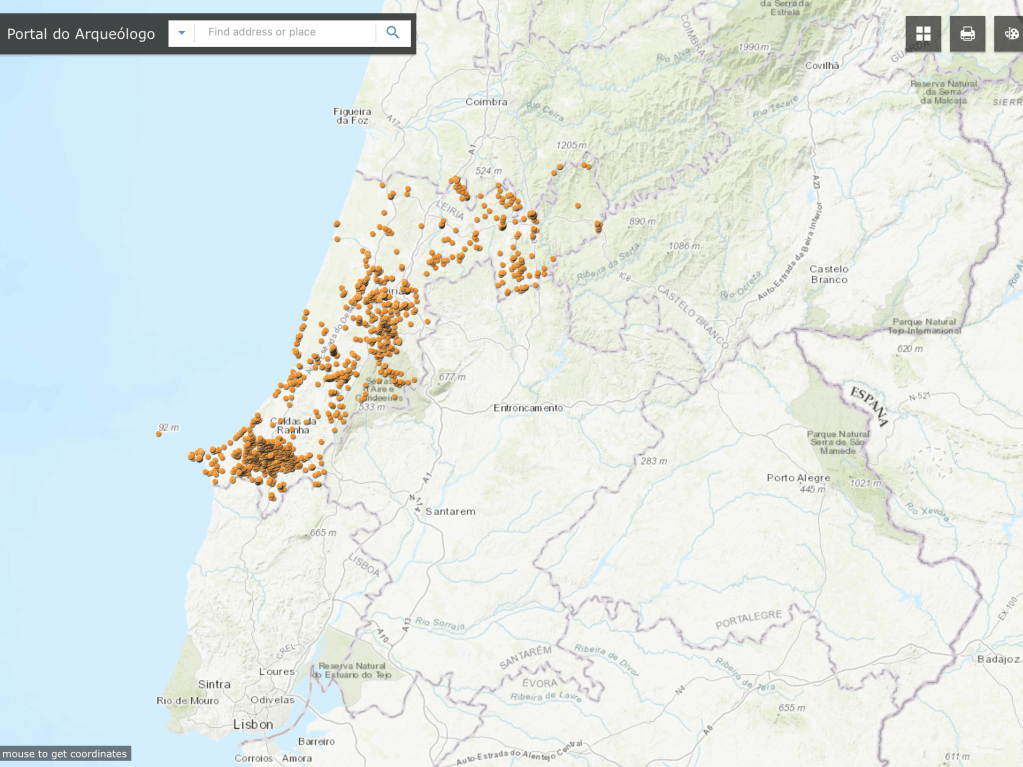Click the Badajoz city label

(998, 659)
